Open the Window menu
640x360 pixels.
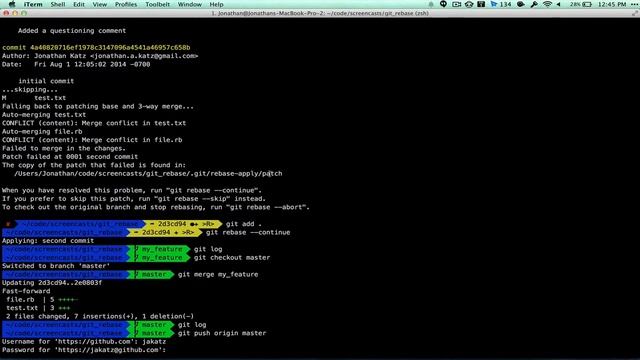(190, 4)
